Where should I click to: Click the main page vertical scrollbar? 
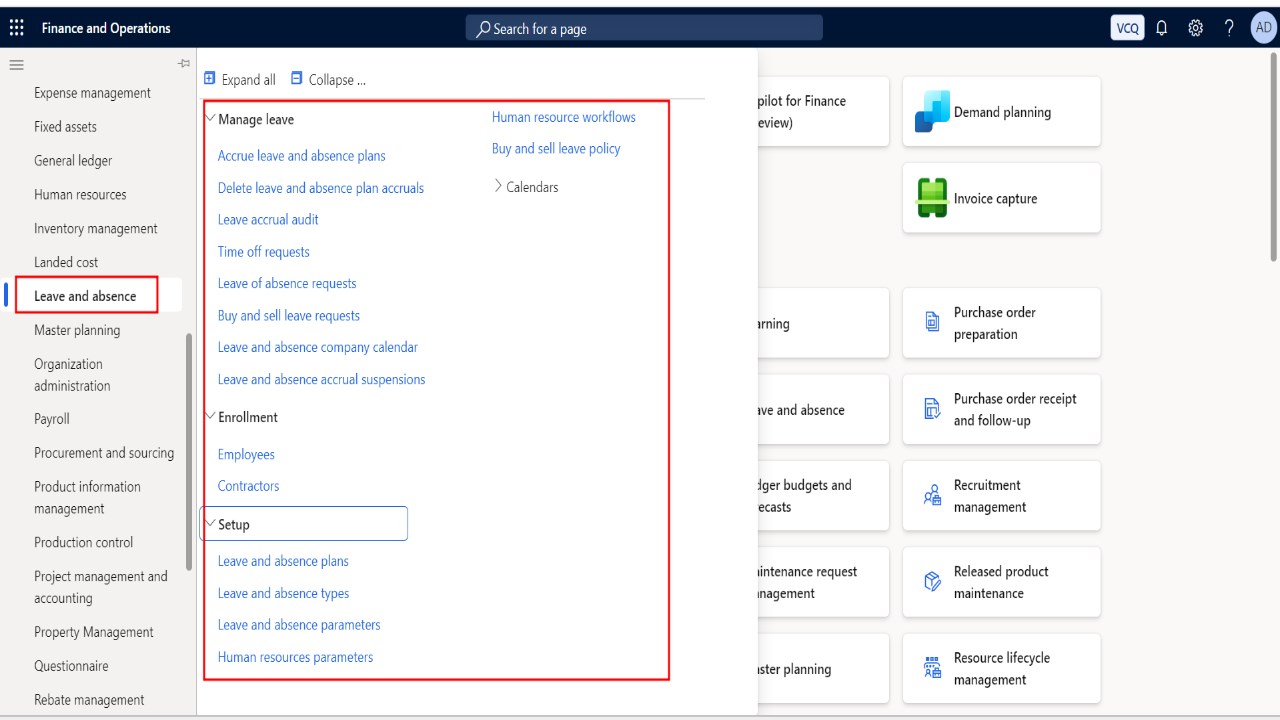pyautogui.click(x=1273, y=158)
